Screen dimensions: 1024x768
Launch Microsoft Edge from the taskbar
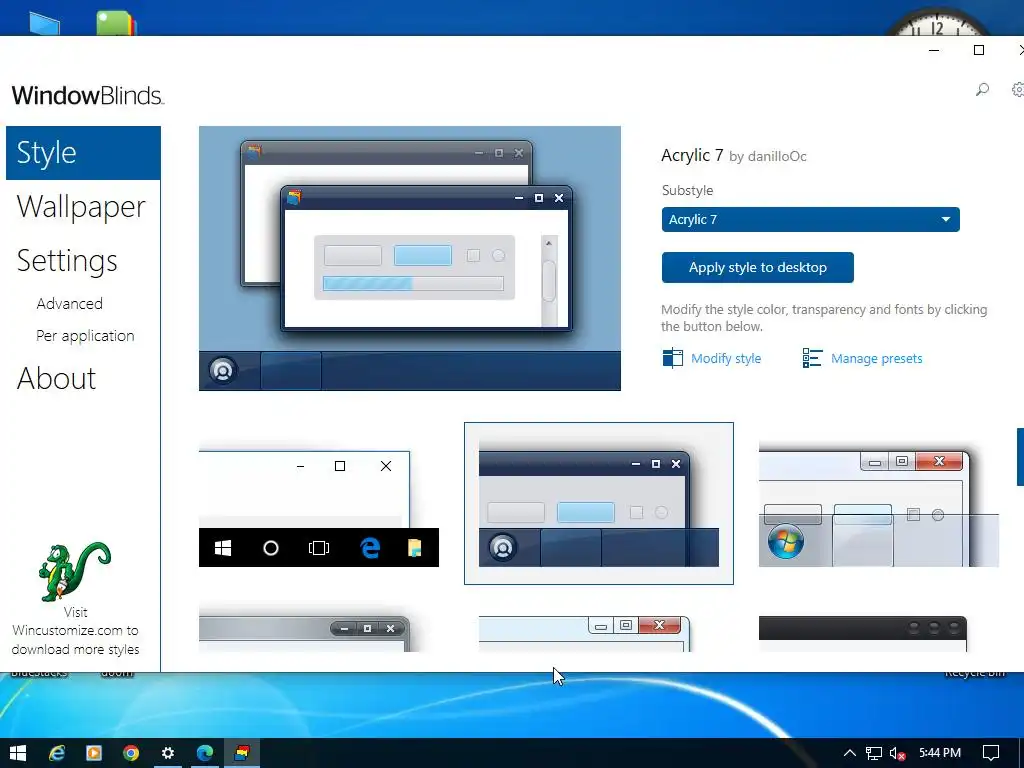(x=204, y=753)
